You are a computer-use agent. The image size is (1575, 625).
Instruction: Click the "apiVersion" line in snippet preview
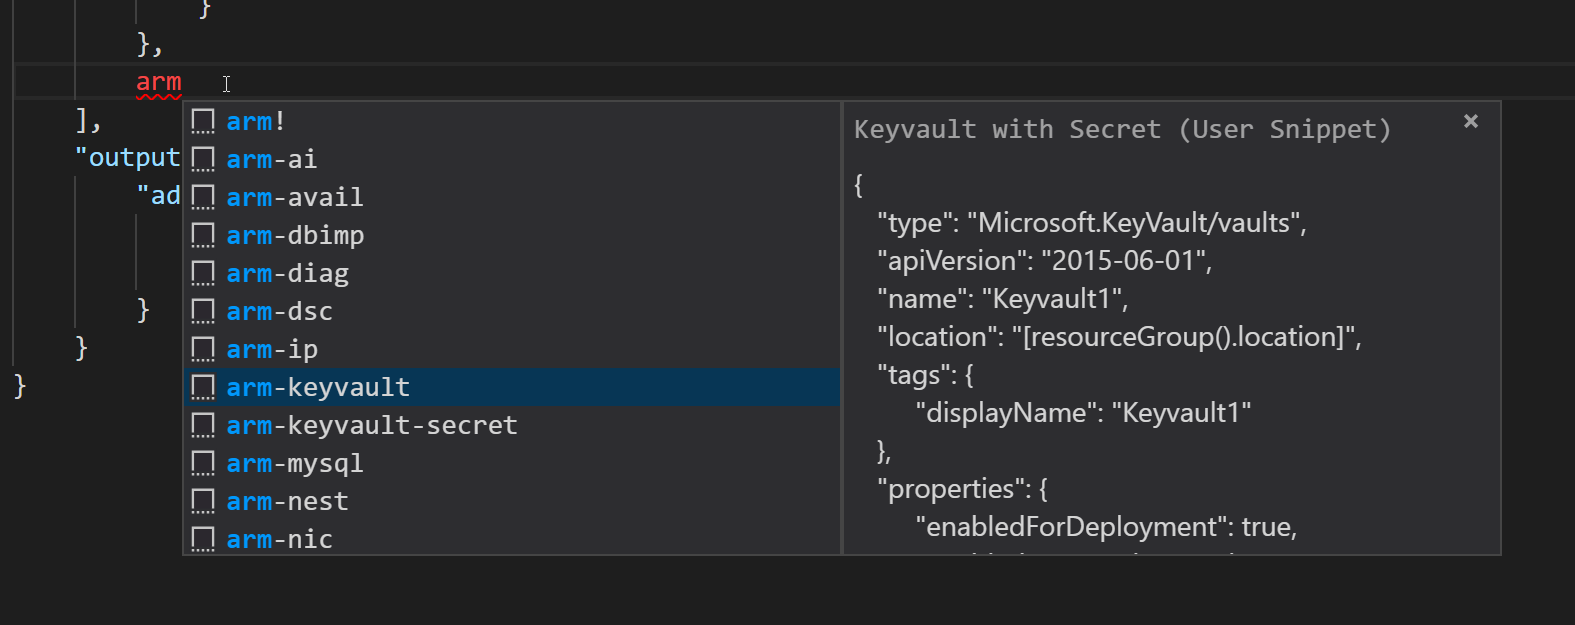tap(1044, 261)
